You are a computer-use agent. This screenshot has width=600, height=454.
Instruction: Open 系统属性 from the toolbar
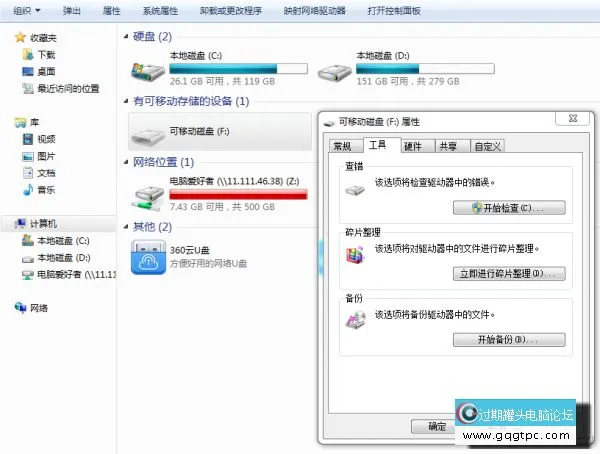(x=160, y=11)
